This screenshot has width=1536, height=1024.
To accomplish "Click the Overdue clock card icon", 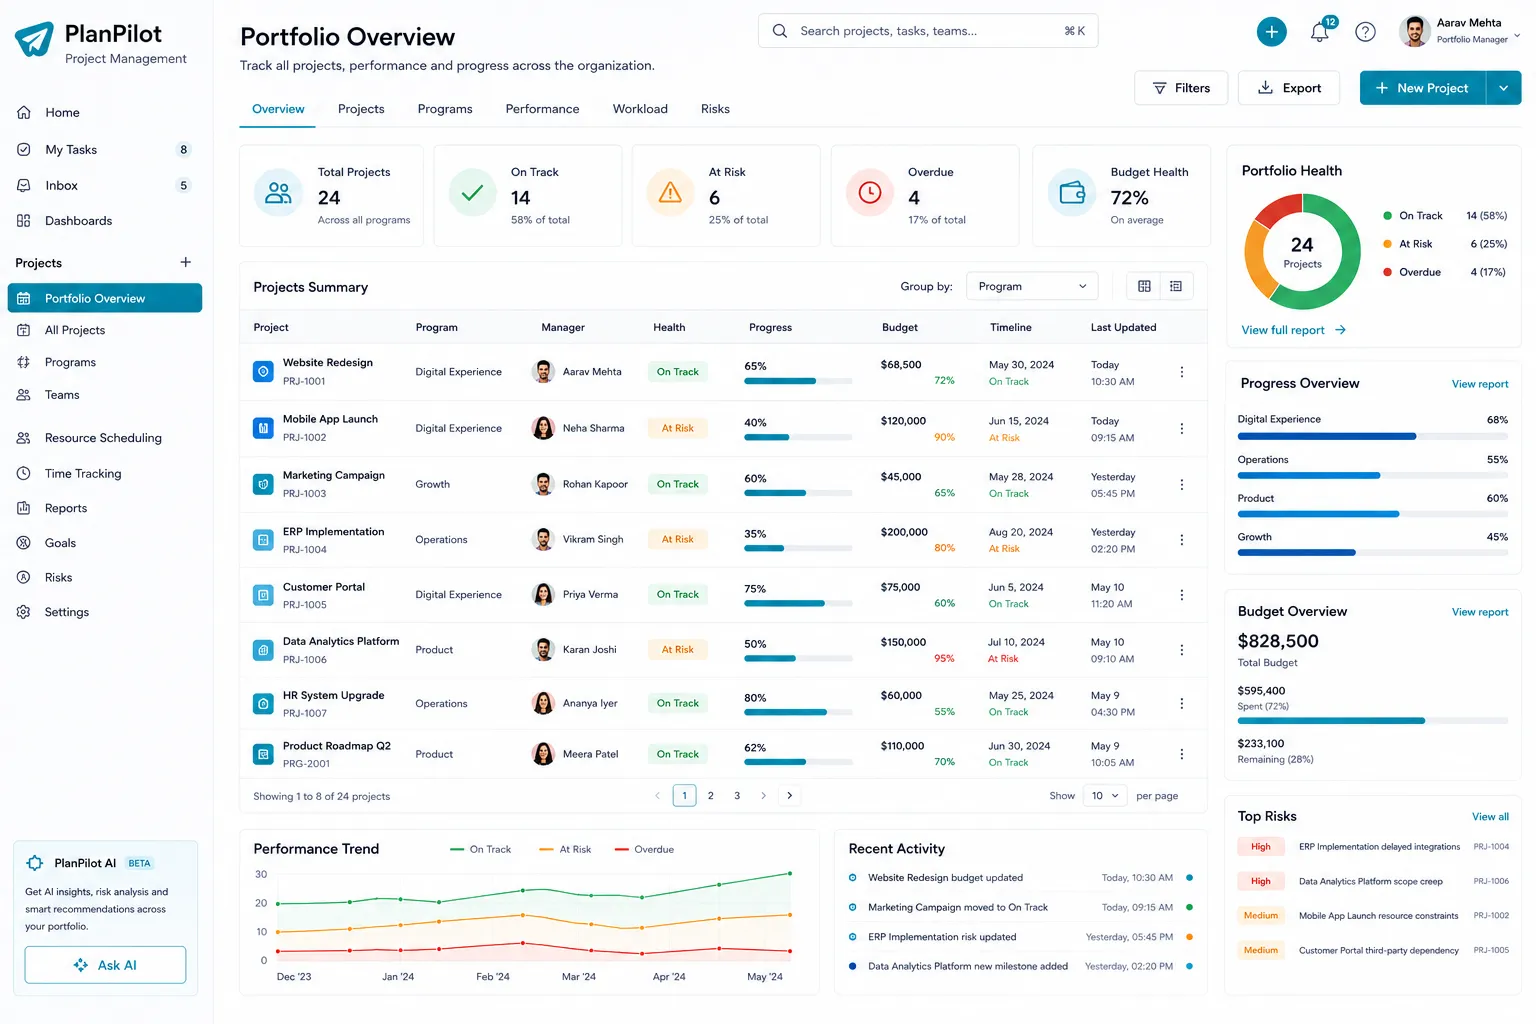I will pyautogui.click(x=870, y=192).
